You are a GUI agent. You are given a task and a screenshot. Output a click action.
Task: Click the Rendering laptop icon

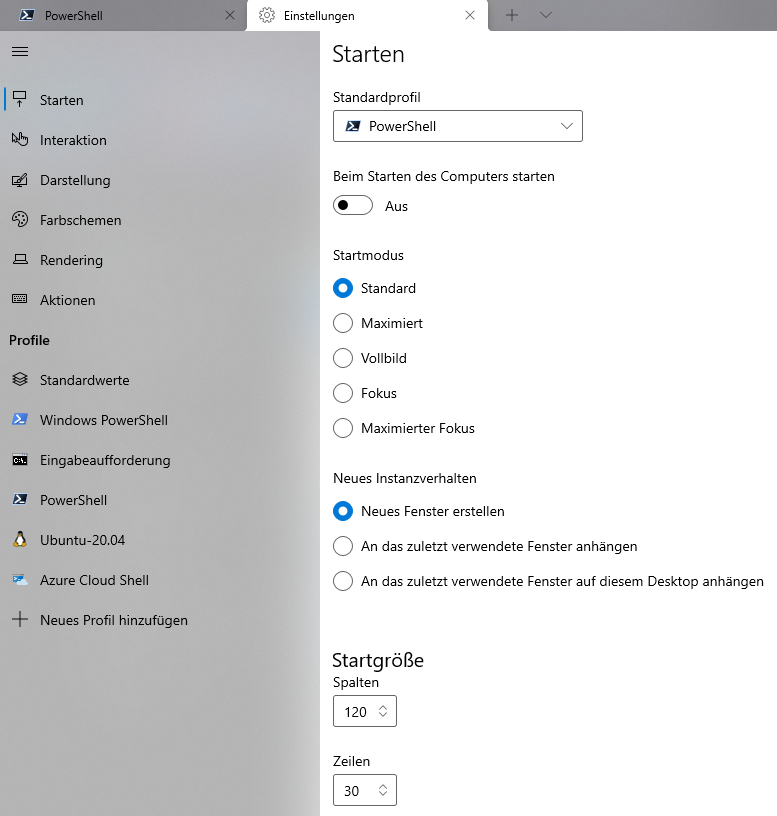[x=20, y=259]
